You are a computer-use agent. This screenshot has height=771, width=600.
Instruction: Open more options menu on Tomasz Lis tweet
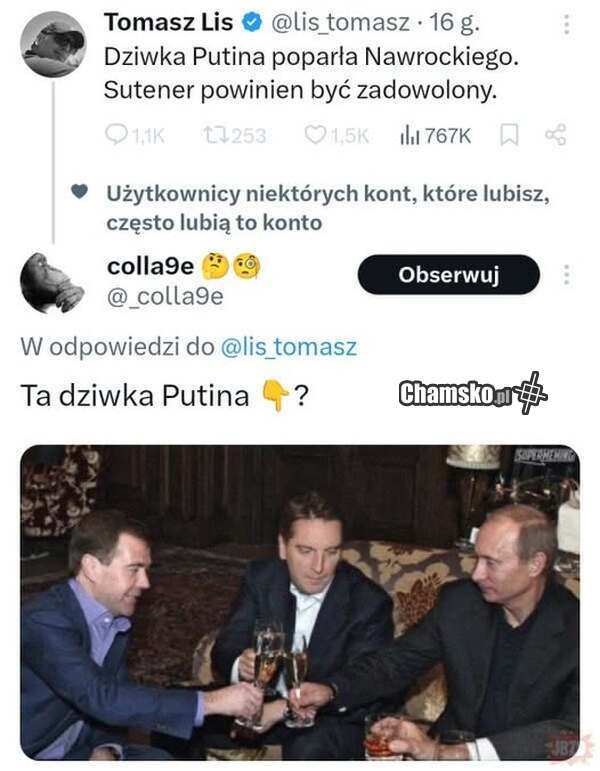point(567,24)
